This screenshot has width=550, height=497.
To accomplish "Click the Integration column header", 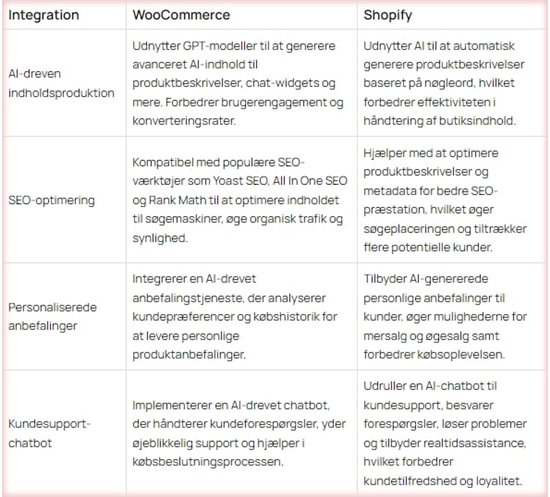I will click(43, 15).
